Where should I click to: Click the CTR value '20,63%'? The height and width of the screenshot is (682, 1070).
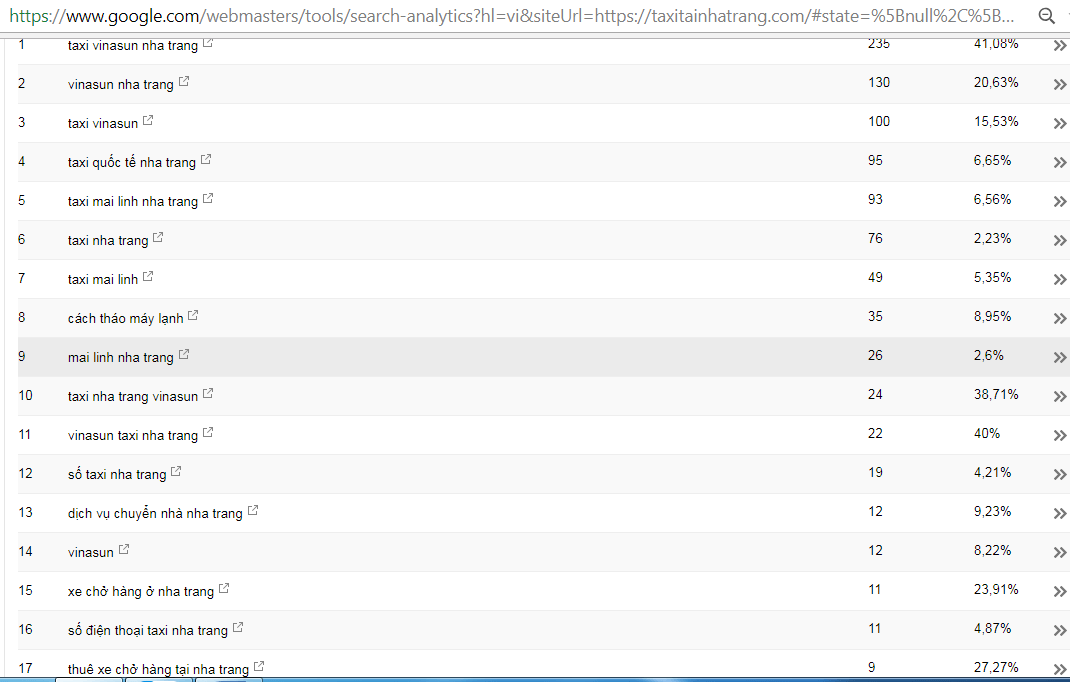point(996,83)
